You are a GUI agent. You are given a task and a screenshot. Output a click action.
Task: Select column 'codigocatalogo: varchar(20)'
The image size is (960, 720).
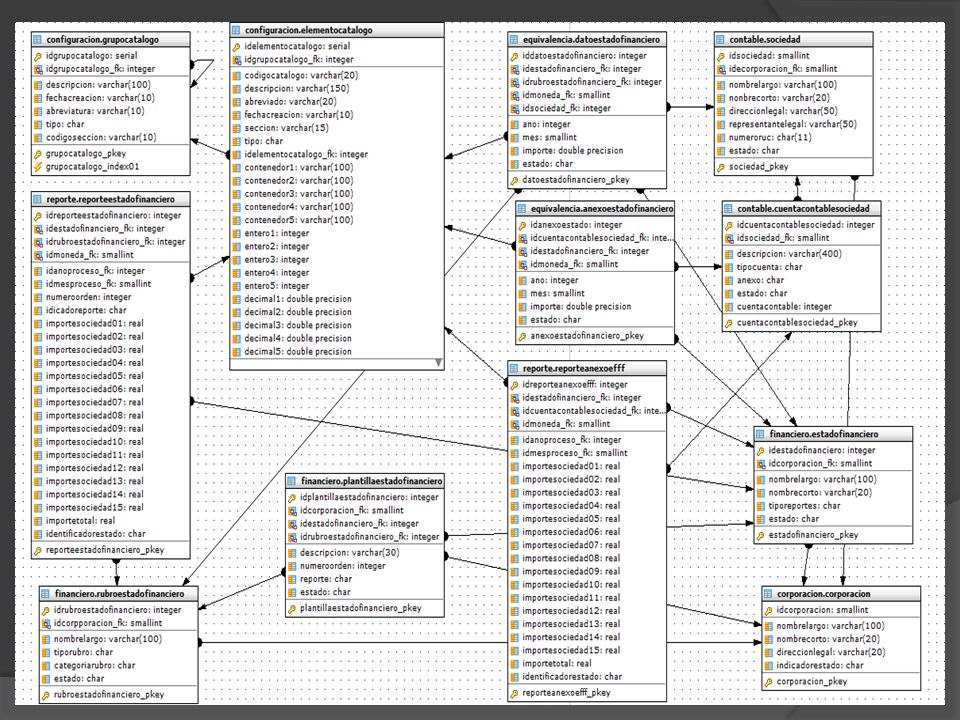(301, 76)
